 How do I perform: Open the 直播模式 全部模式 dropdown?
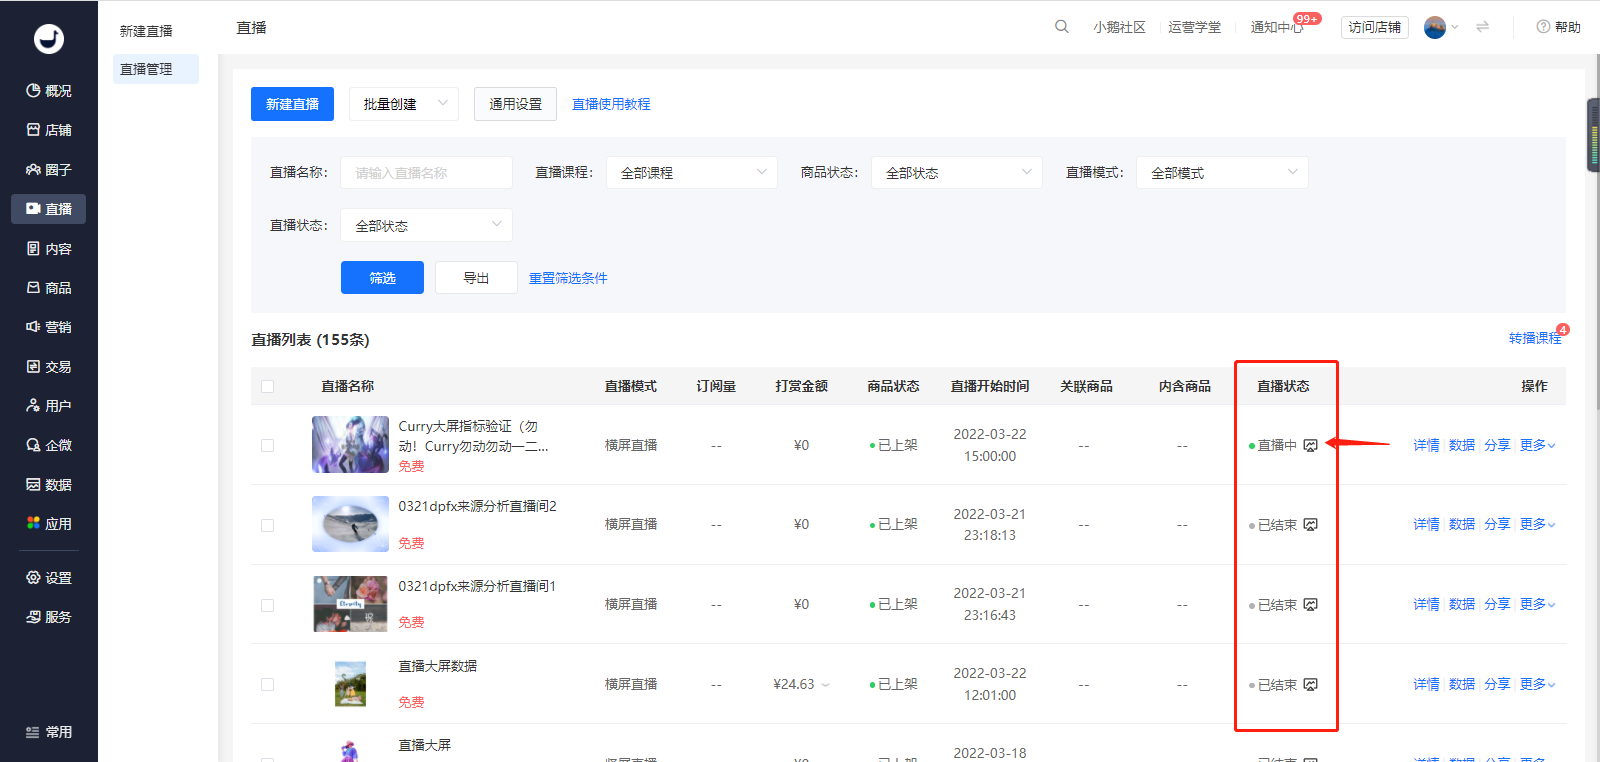tap(1222, 172)
